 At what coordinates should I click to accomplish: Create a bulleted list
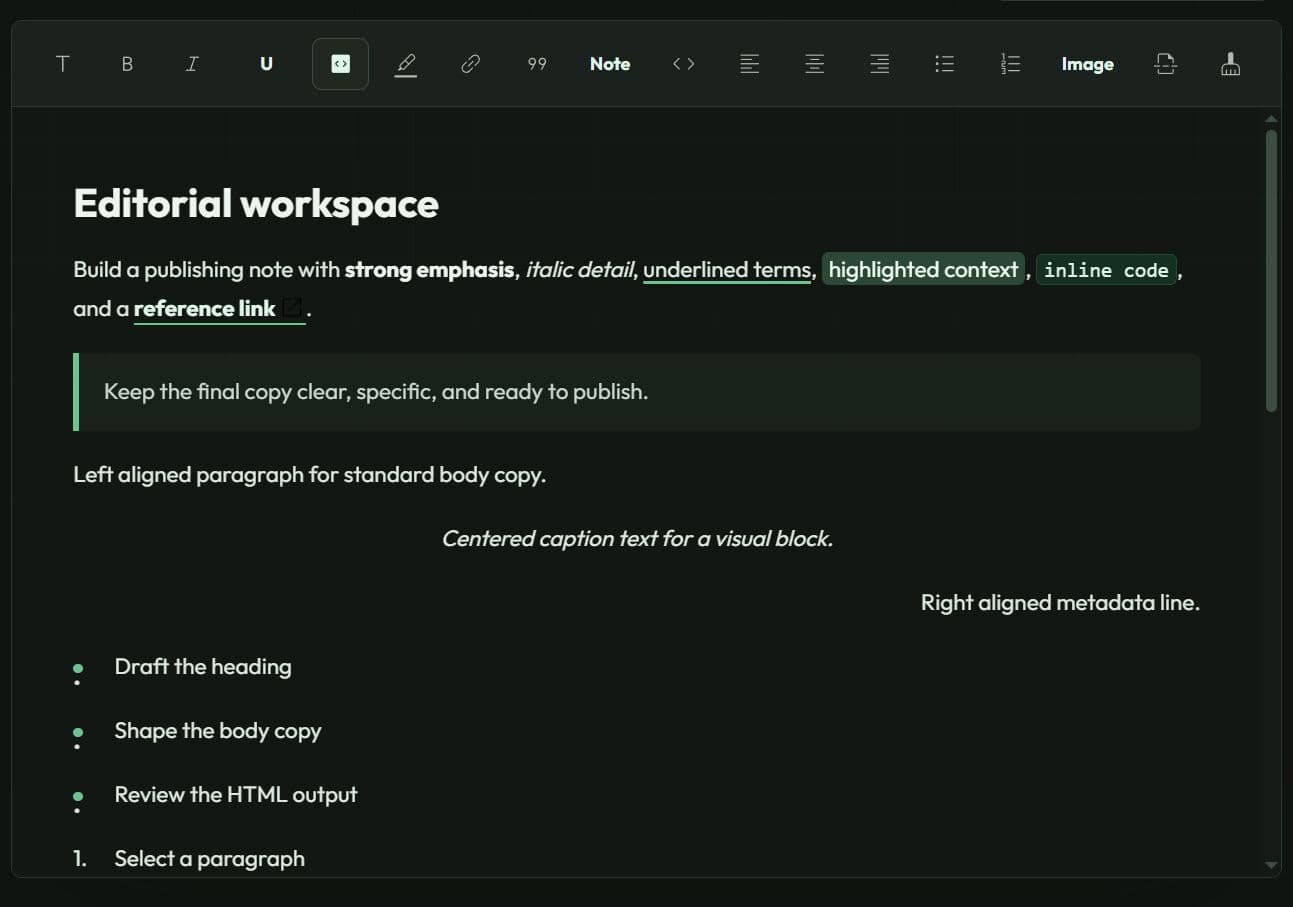(x=944, y=64)
